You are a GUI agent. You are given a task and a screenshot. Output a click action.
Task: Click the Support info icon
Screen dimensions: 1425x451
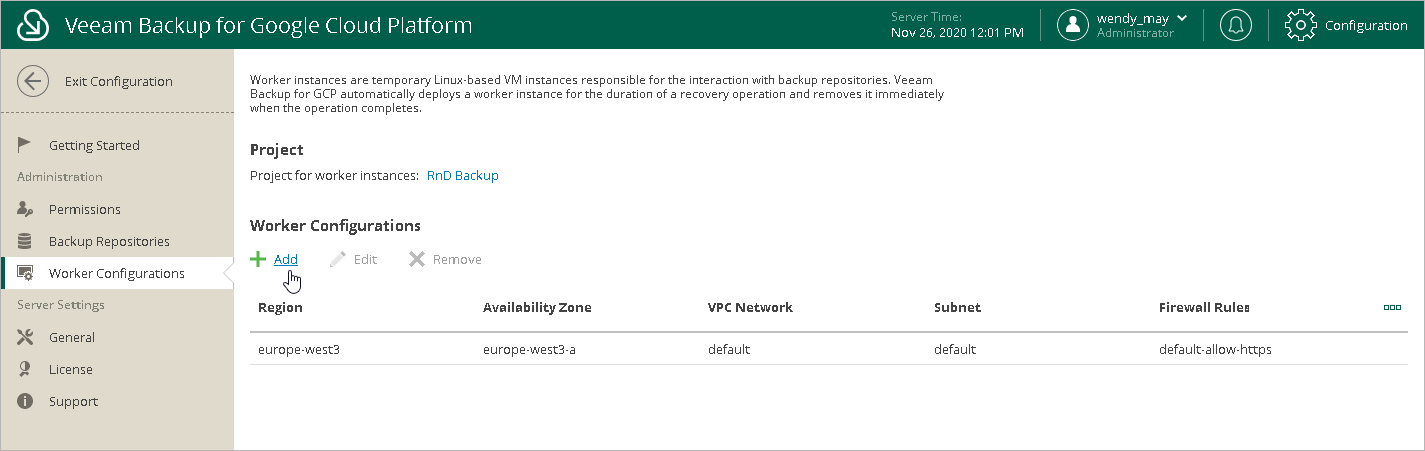26,401
